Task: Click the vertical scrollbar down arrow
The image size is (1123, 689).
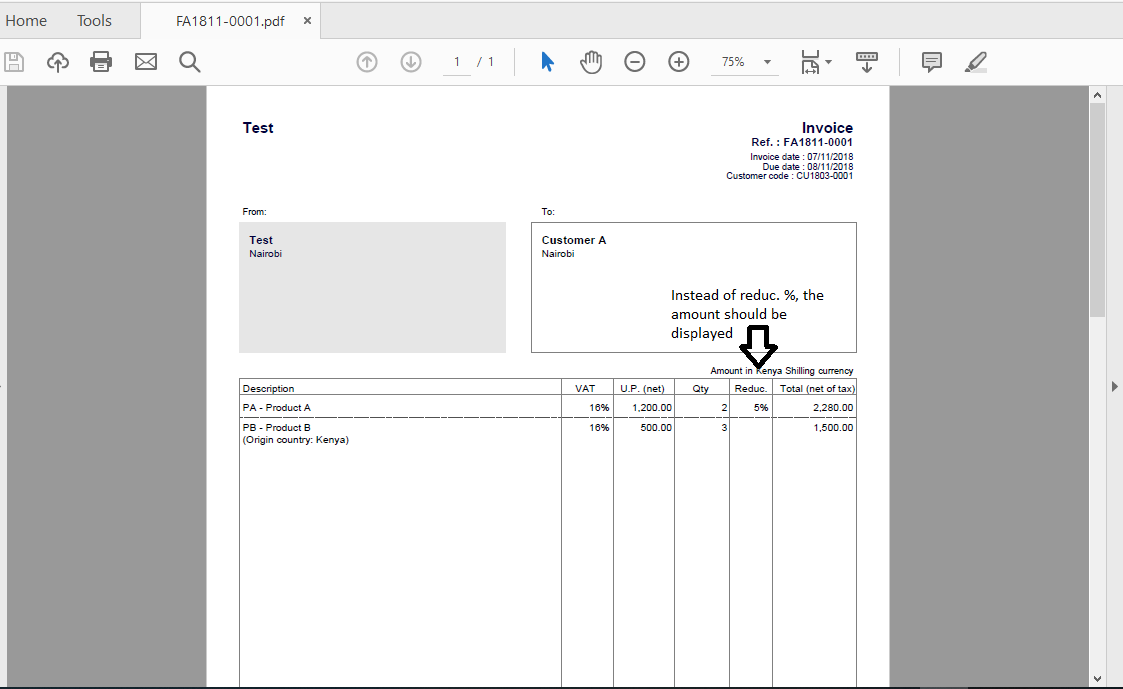Action: [1097, 678]
